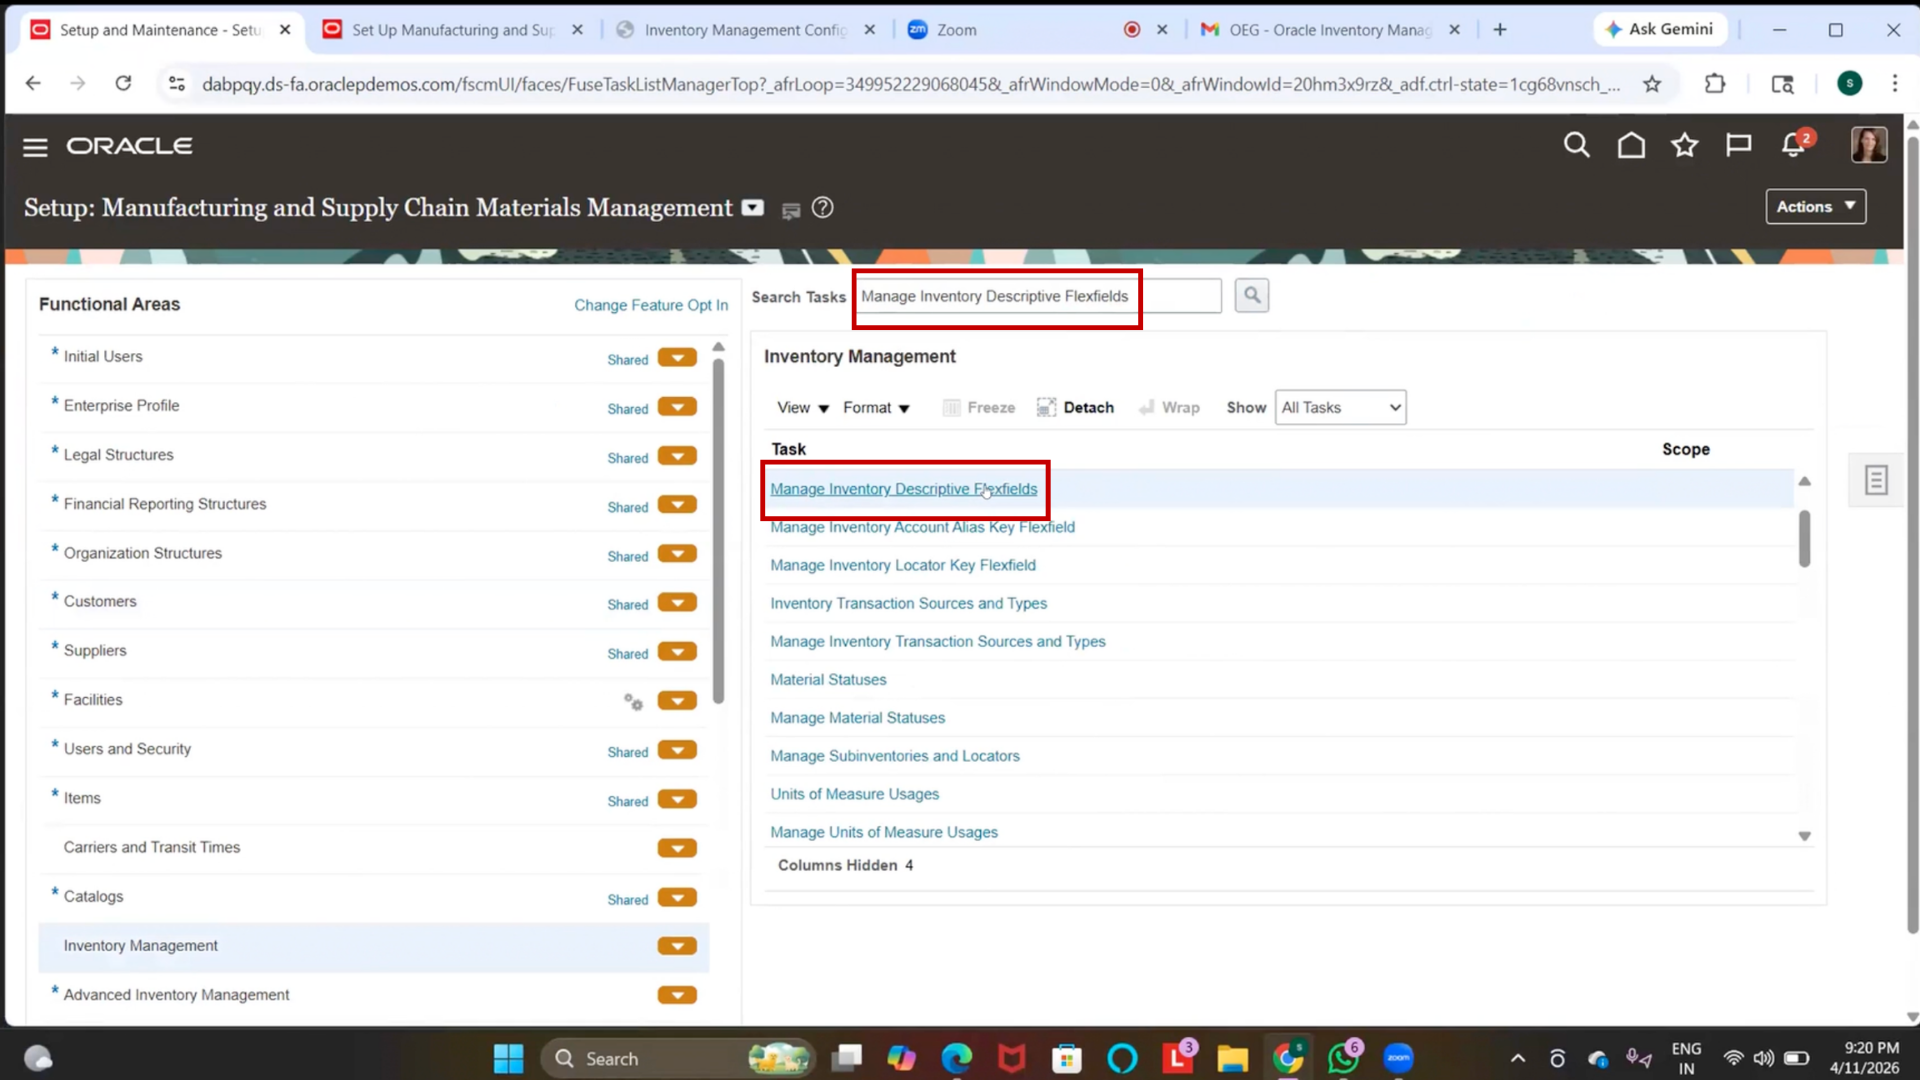Open WhatsApp from the taskbar

[1343, 1058]
